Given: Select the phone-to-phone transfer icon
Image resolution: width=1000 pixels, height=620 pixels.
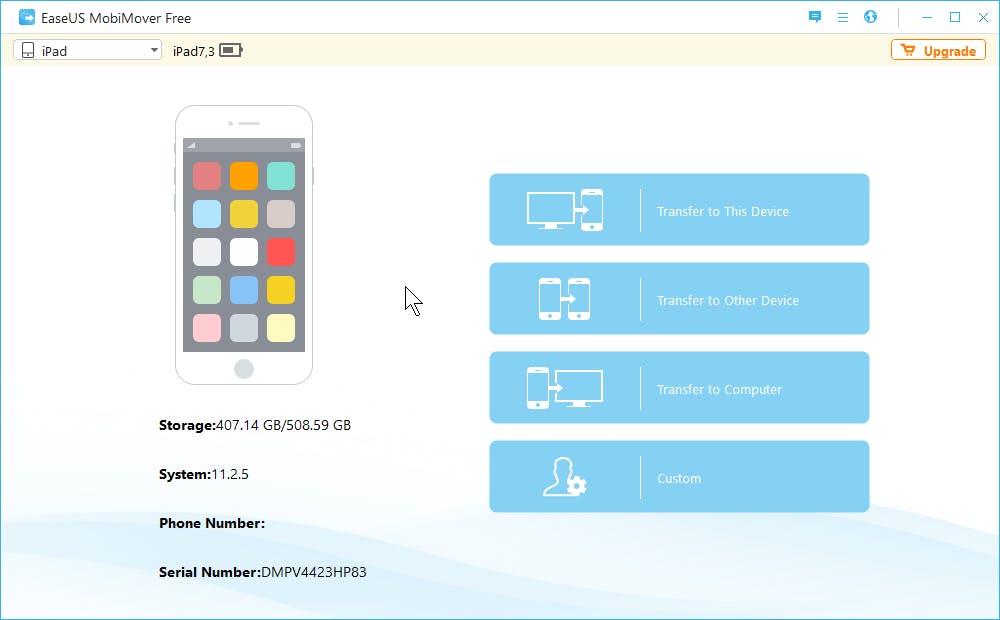Looking at the screenshot, I should (x=564, y=298).
